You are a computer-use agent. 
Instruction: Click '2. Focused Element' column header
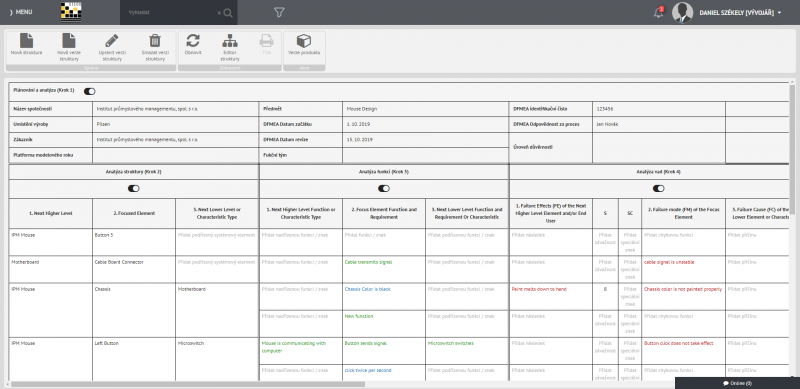[134, 213]
